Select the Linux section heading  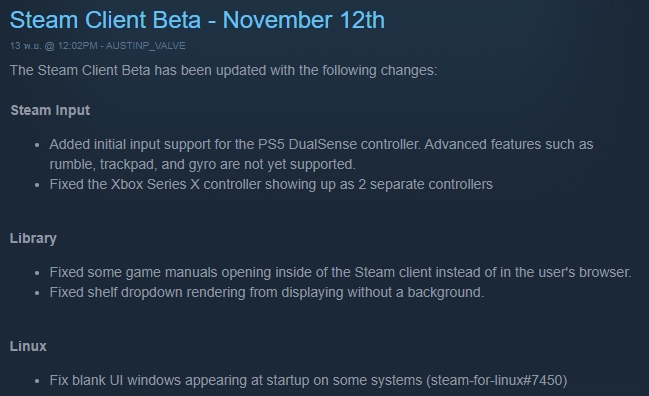click(28, 346)
